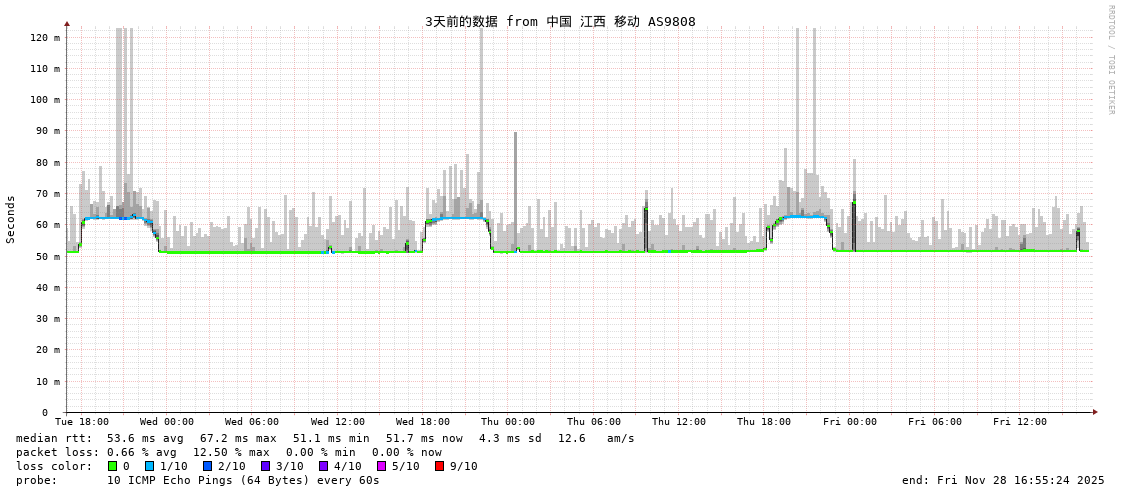Click the blue 2/10 loss color swatch
The image size is (1121, 494).
tap(208, 466)
